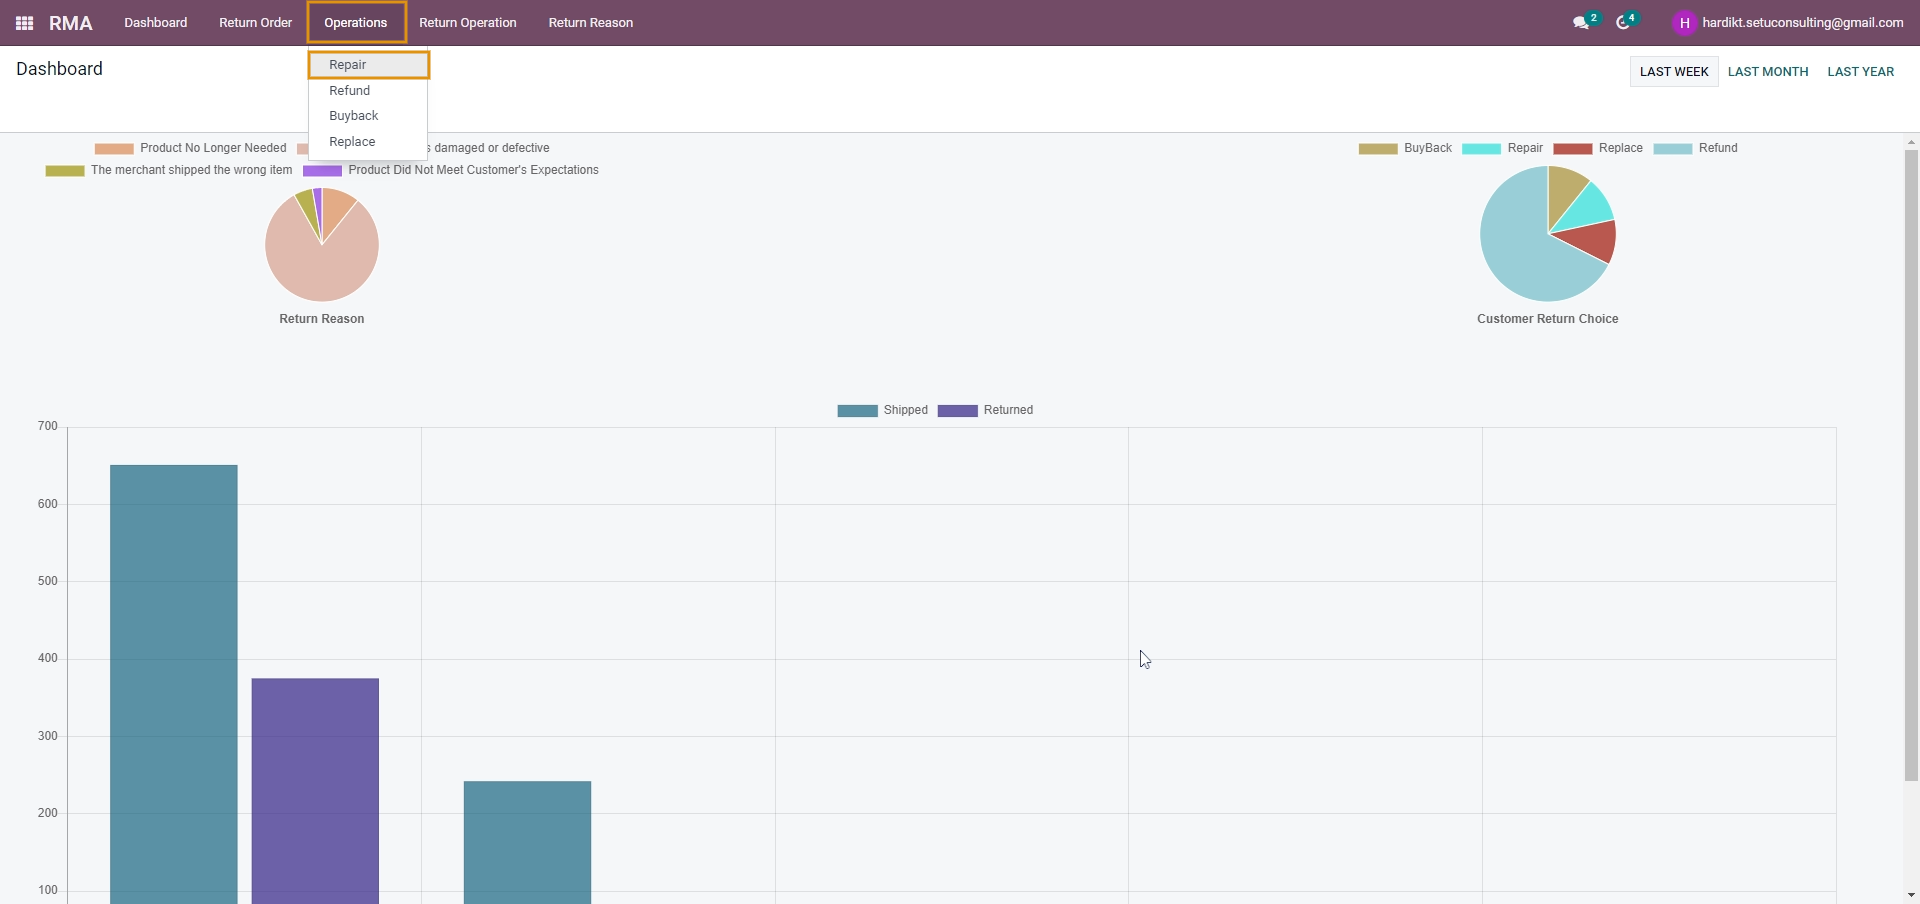Collapse the Operations dropdown menu
Screen dimensions: 1920x904
[356, 23]
